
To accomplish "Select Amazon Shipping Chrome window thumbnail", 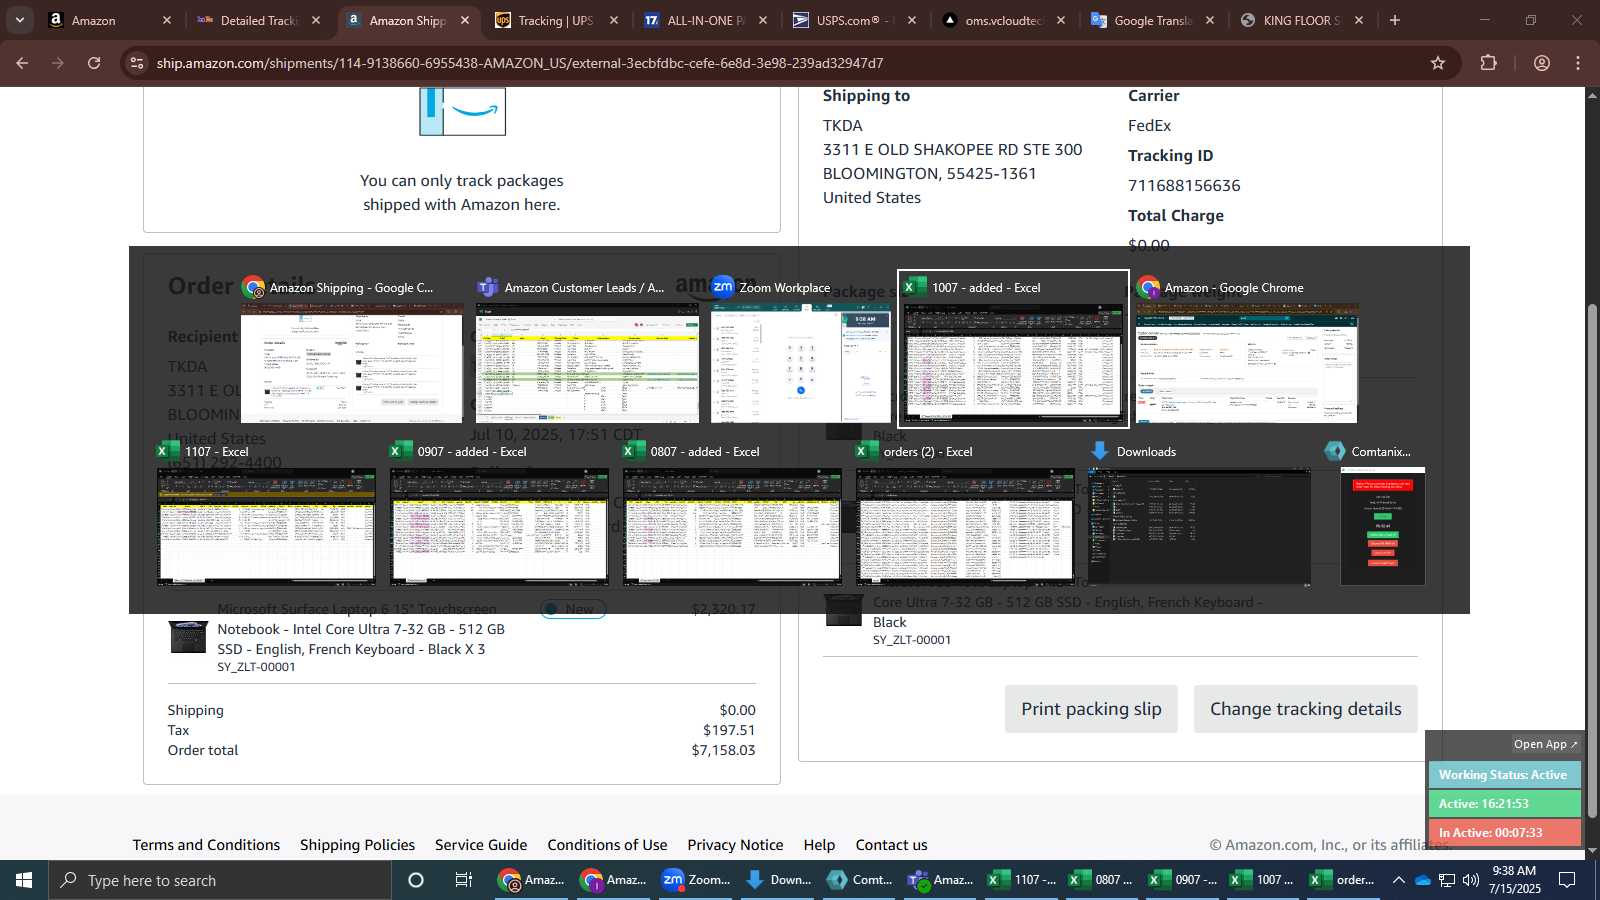I will pos(351,350).
